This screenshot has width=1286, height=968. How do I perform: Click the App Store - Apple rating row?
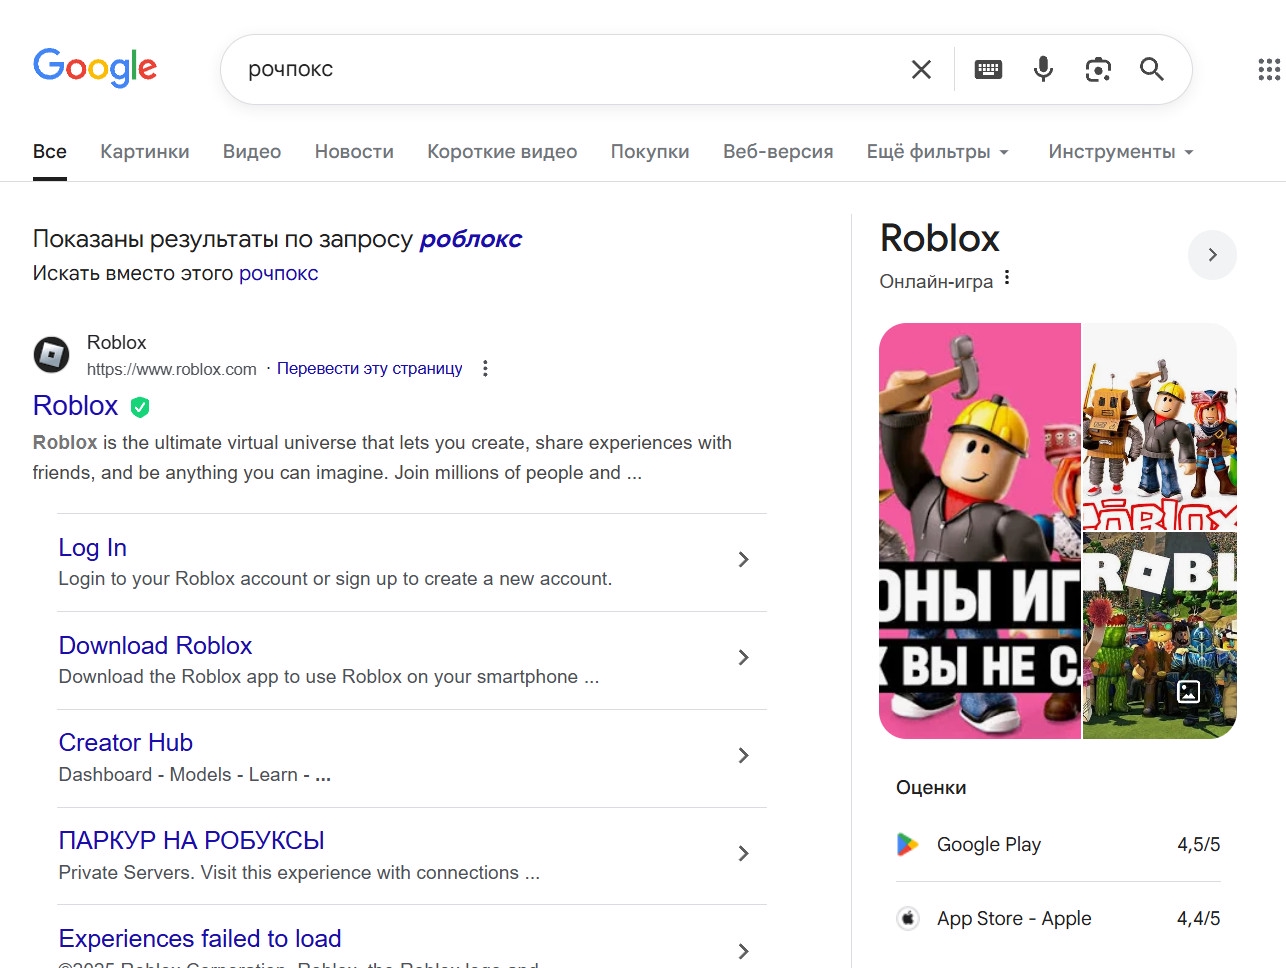click(x=1058, y=919)
